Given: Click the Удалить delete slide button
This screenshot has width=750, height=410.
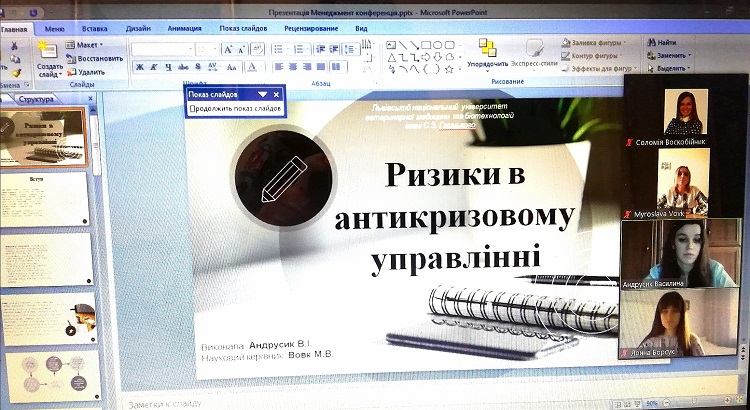Looking at the screenshot, I should (86, 72).
